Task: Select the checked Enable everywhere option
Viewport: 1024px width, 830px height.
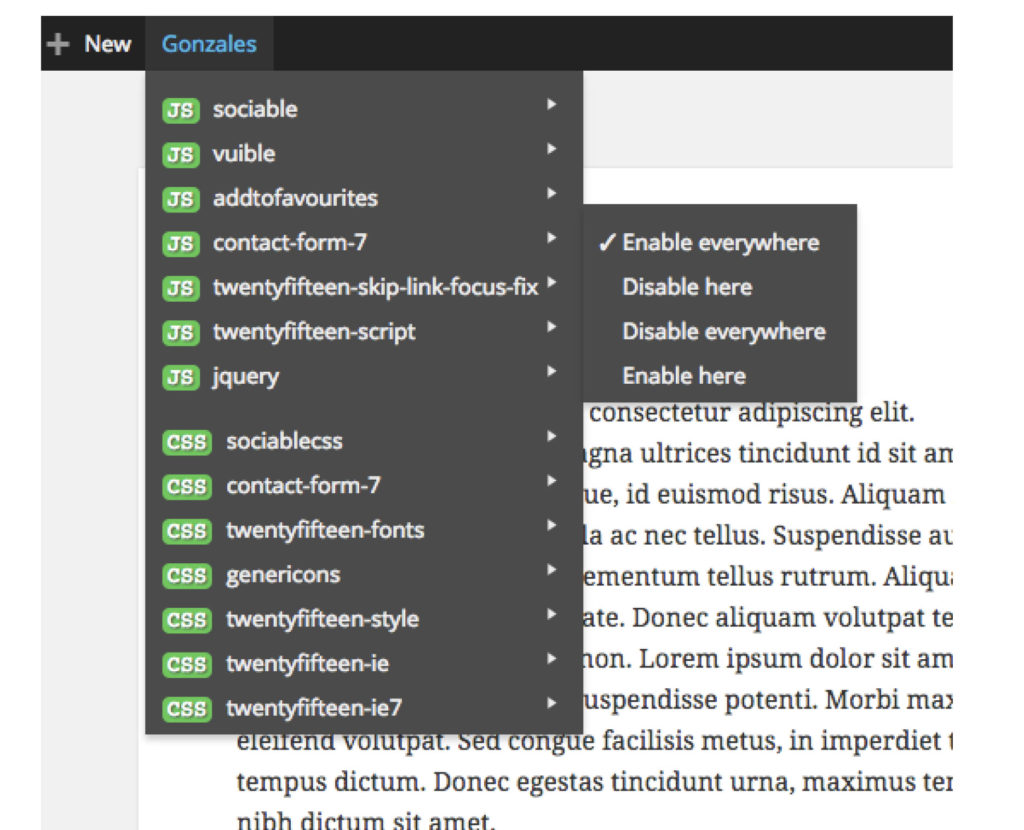Action: coord(720,243)
